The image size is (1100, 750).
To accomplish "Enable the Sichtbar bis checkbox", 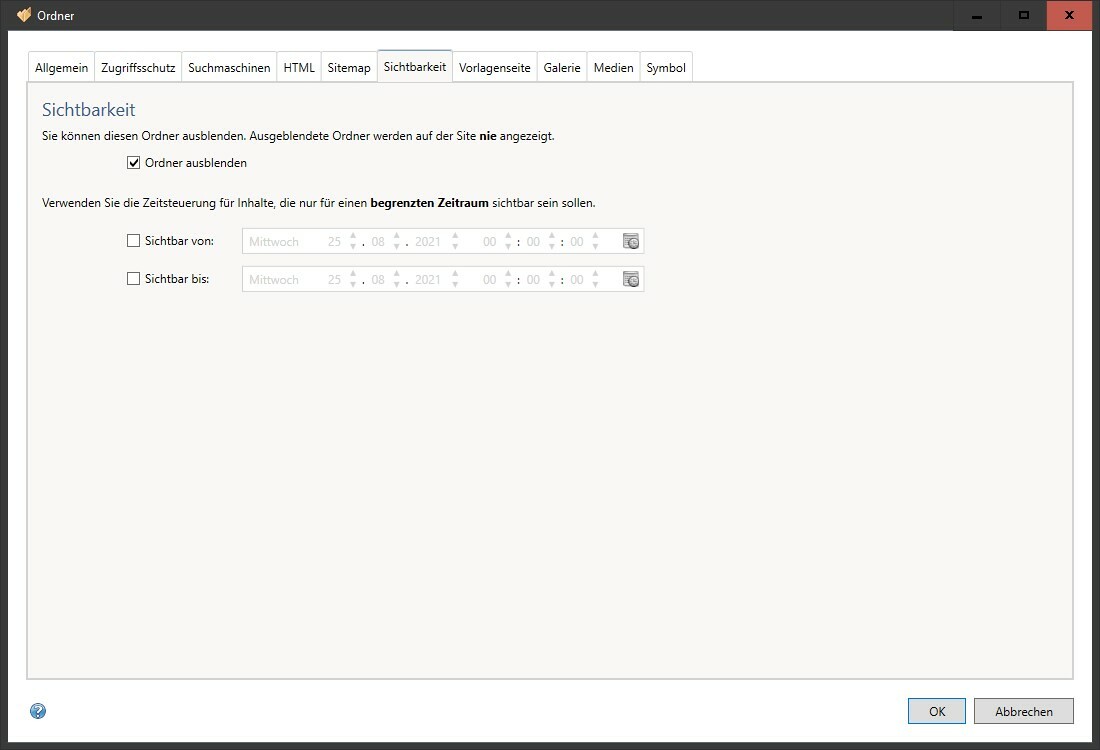I will tap(133, 279).
